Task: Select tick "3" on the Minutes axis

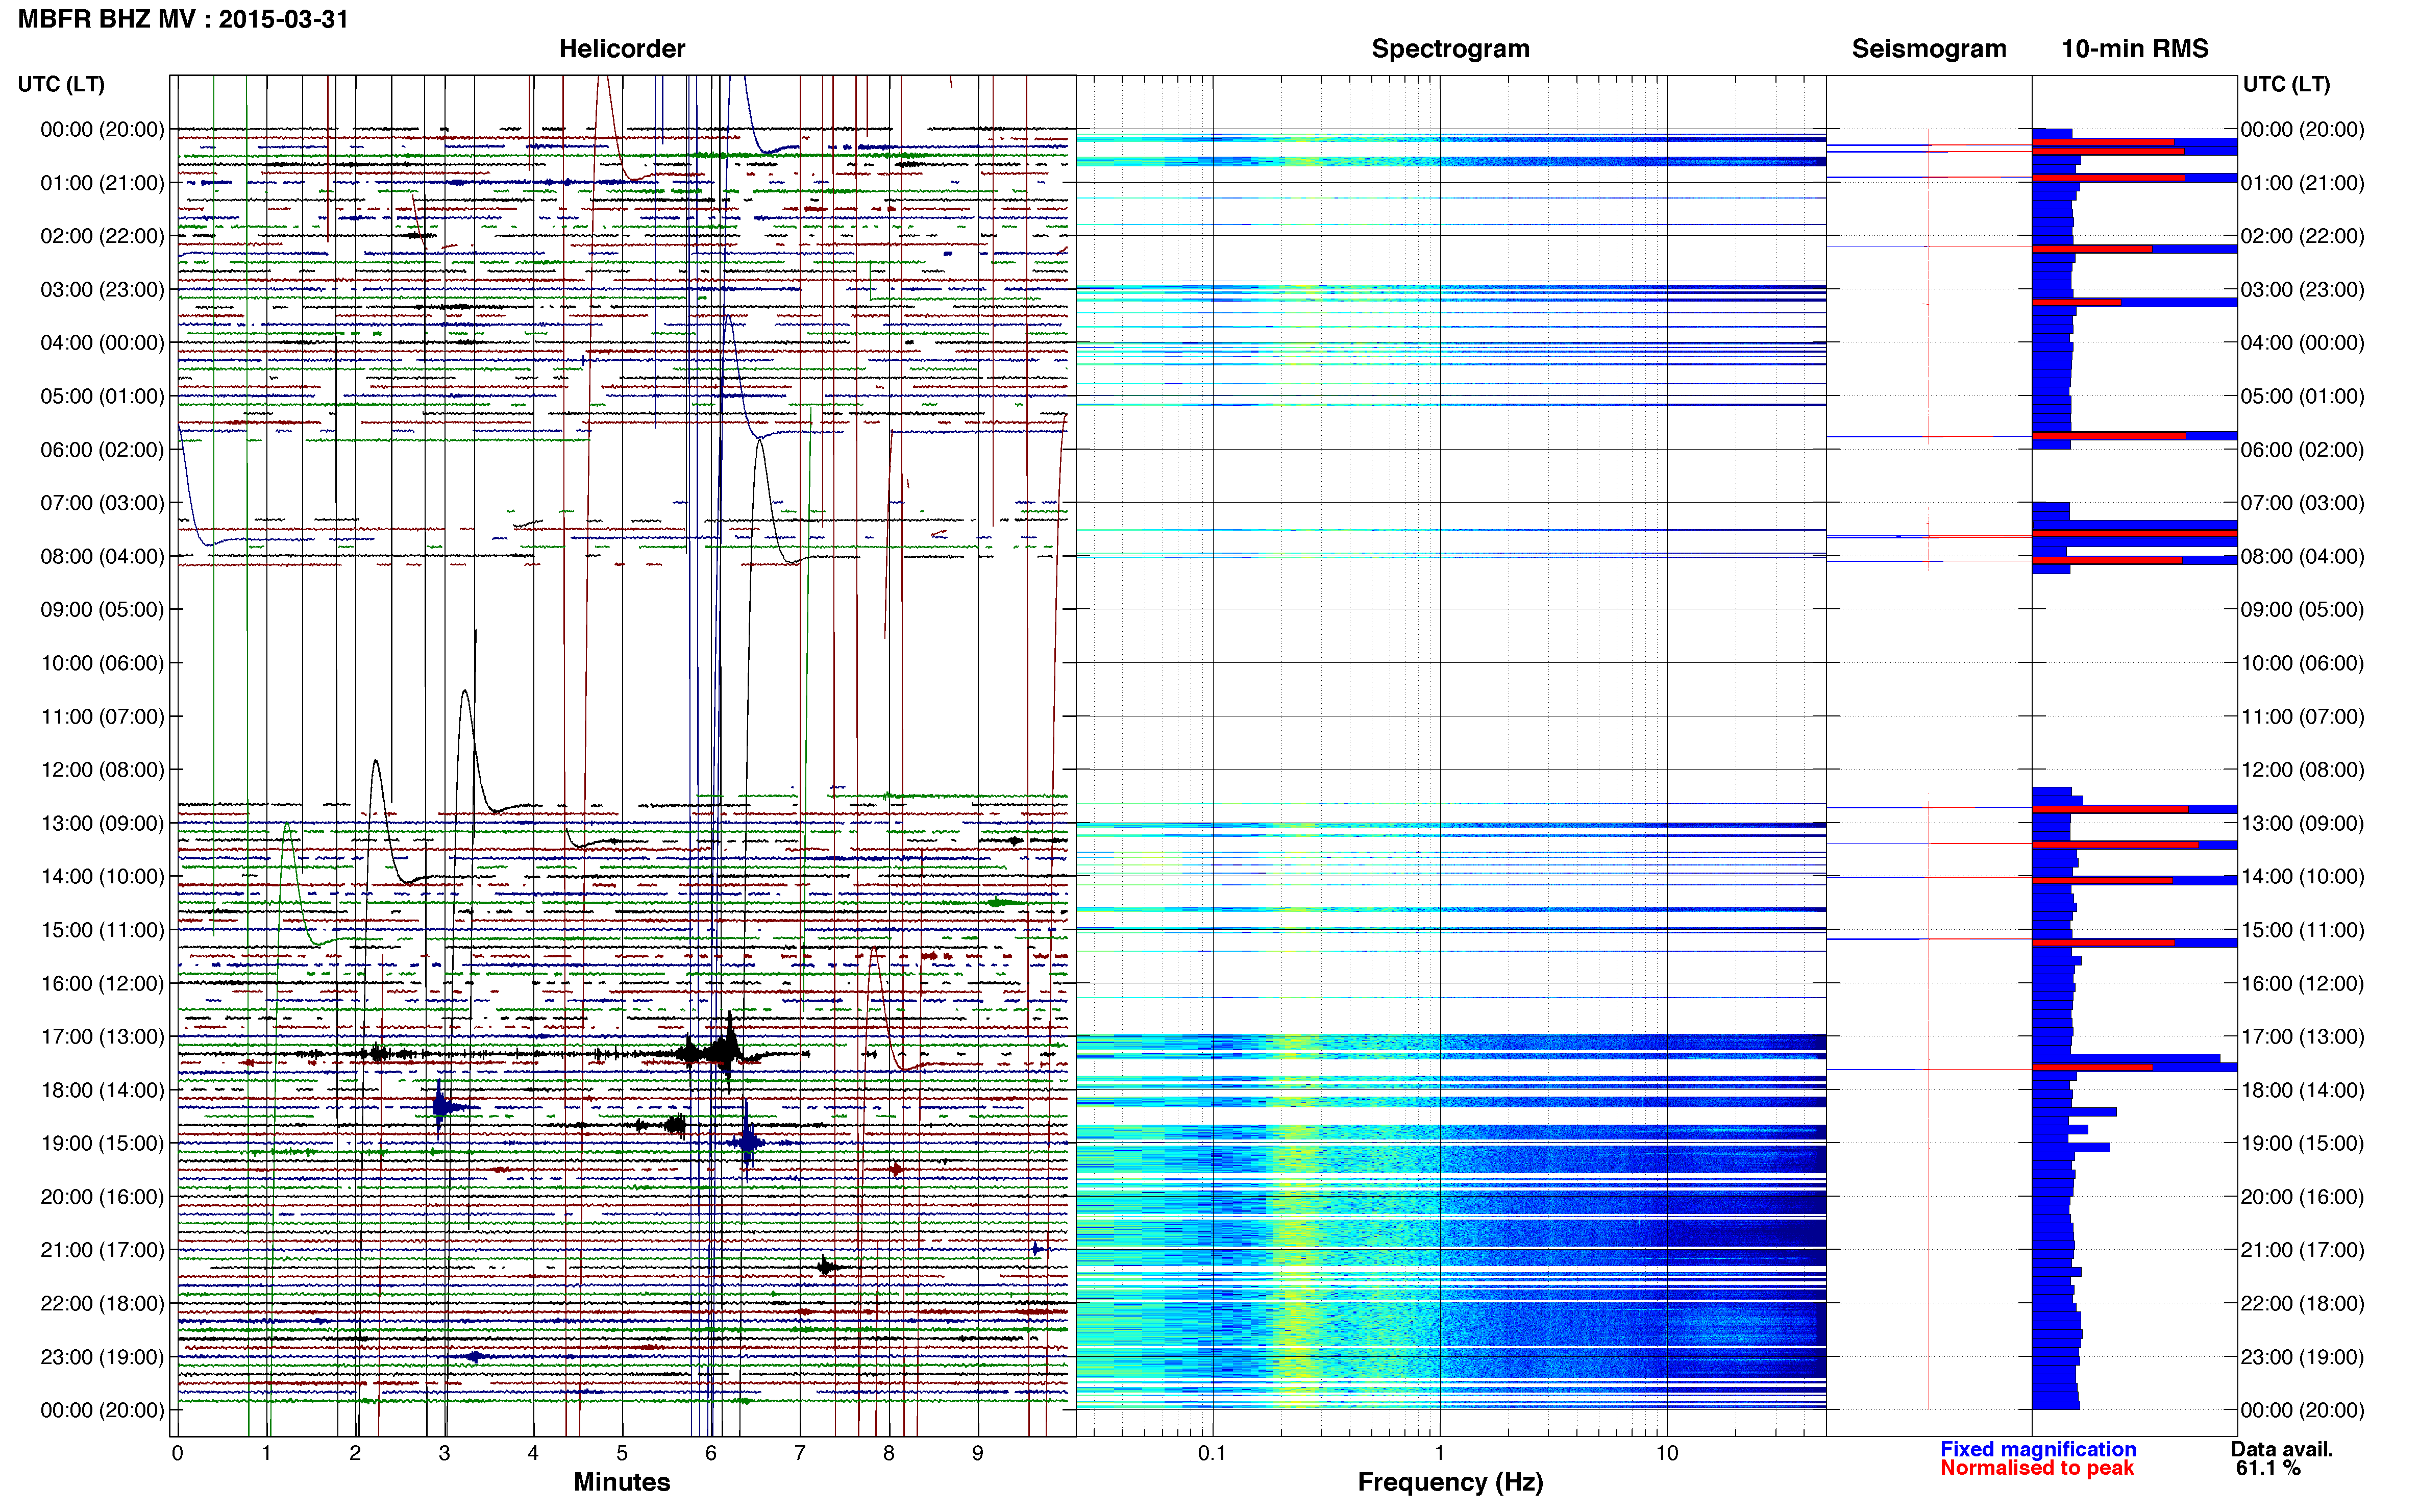Action: [444, 1454]
